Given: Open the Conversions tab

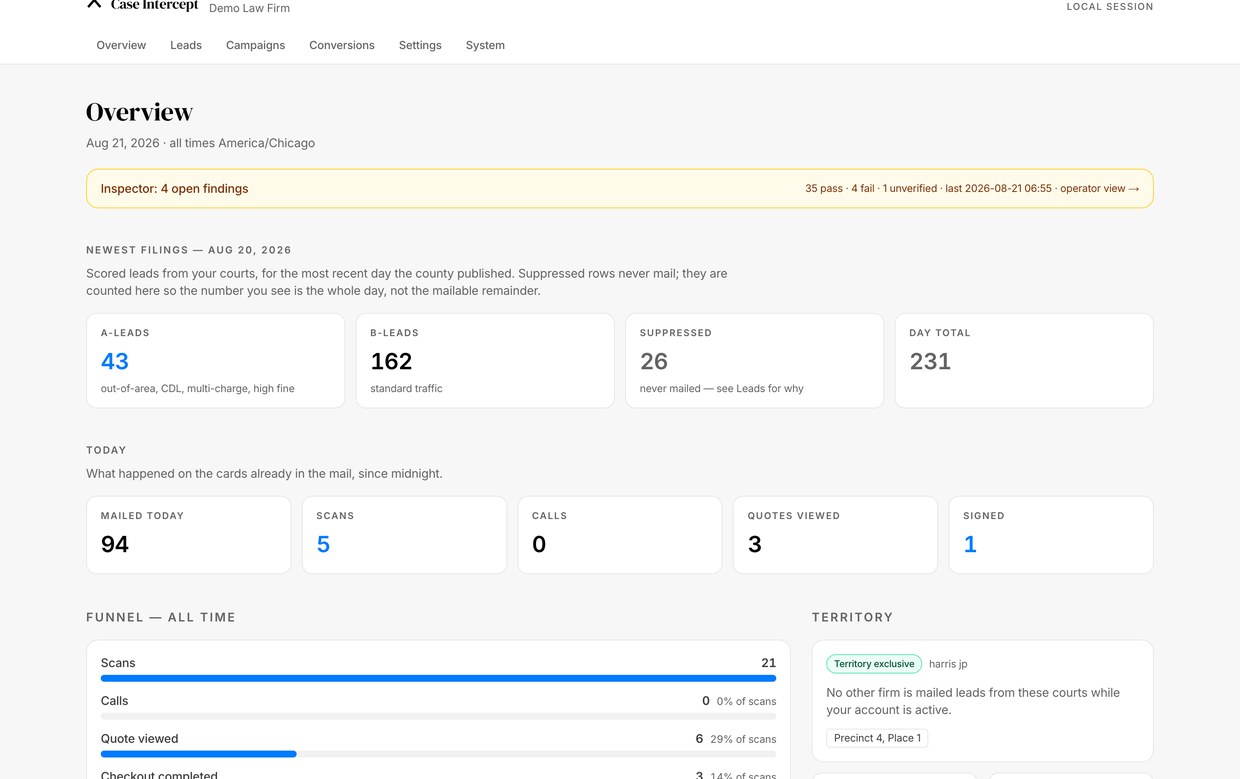Looking at the screenshot, I should click(342, 45).
